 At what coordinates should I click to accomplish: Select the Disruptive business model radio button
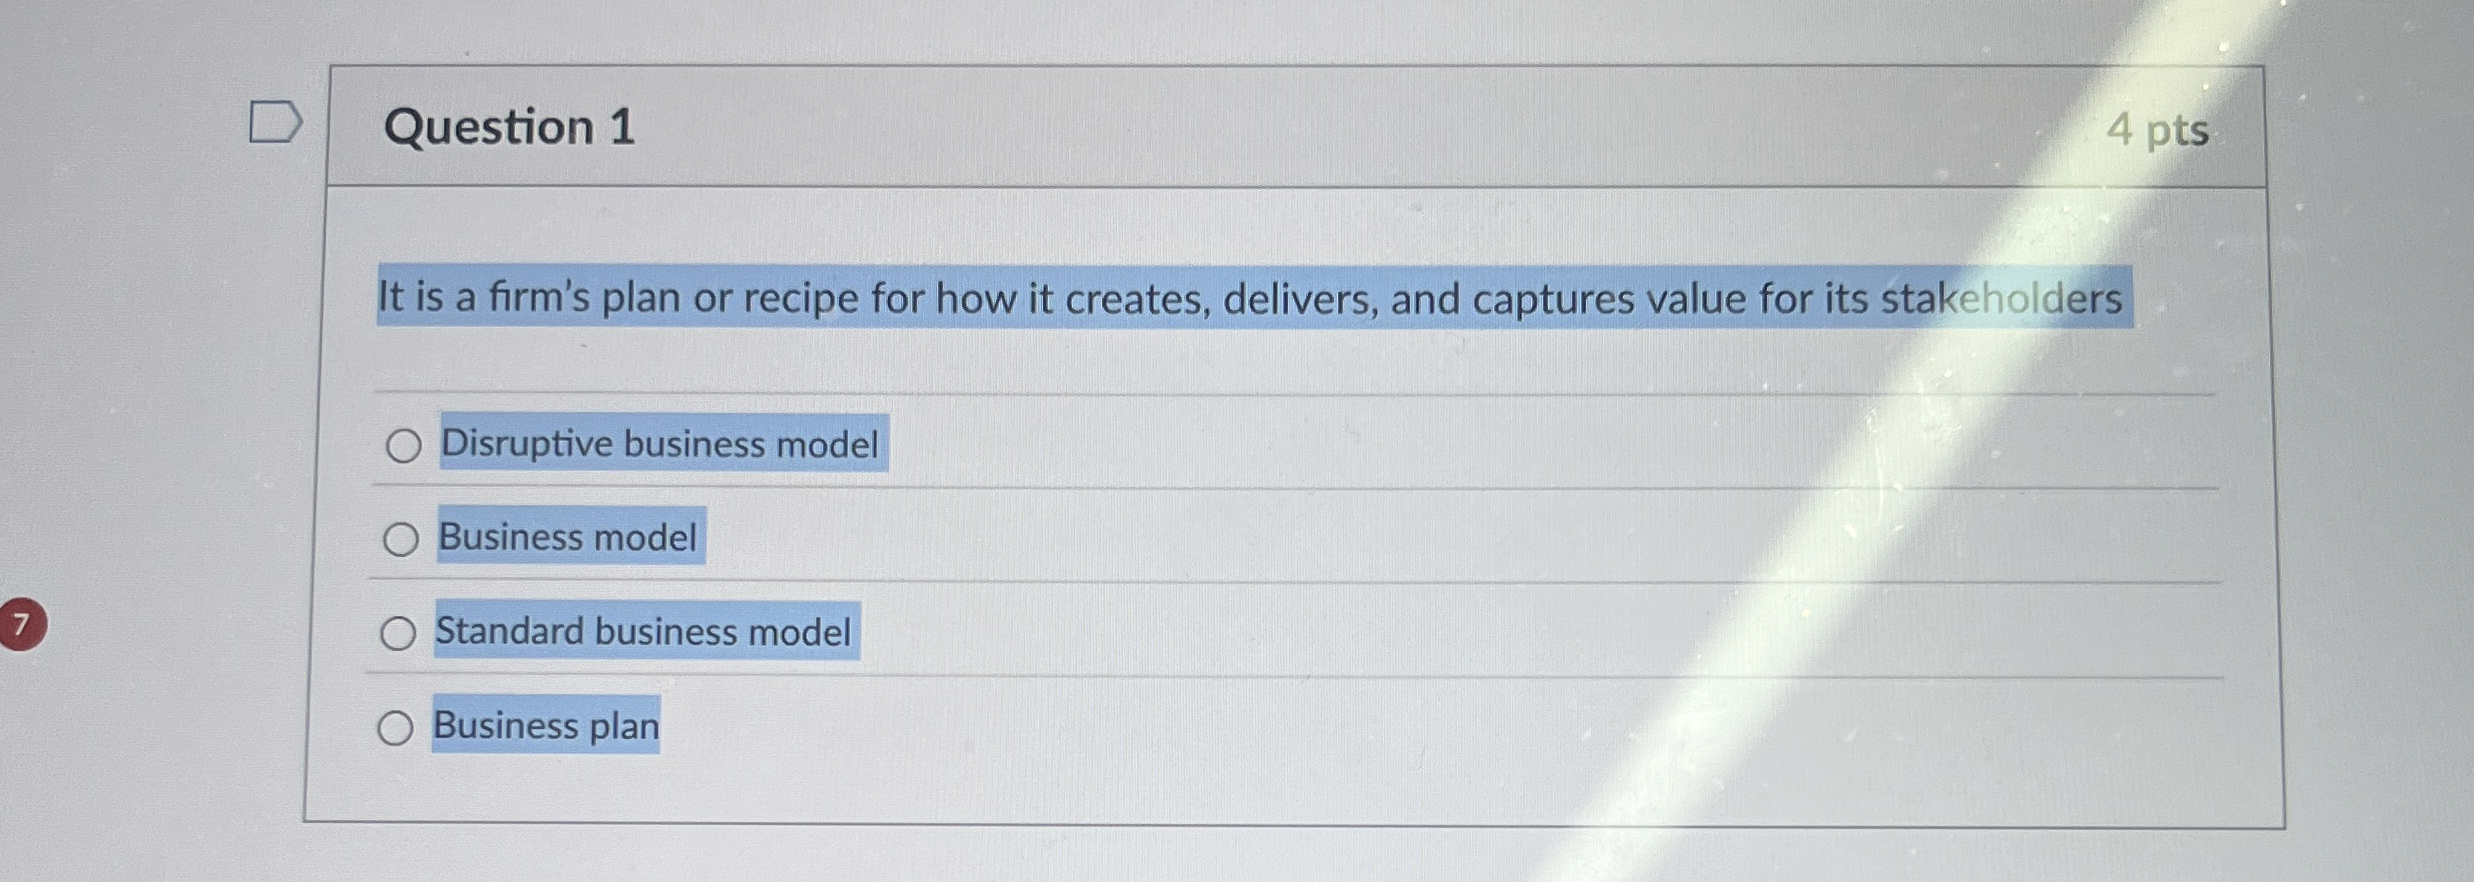click(403, 445)
